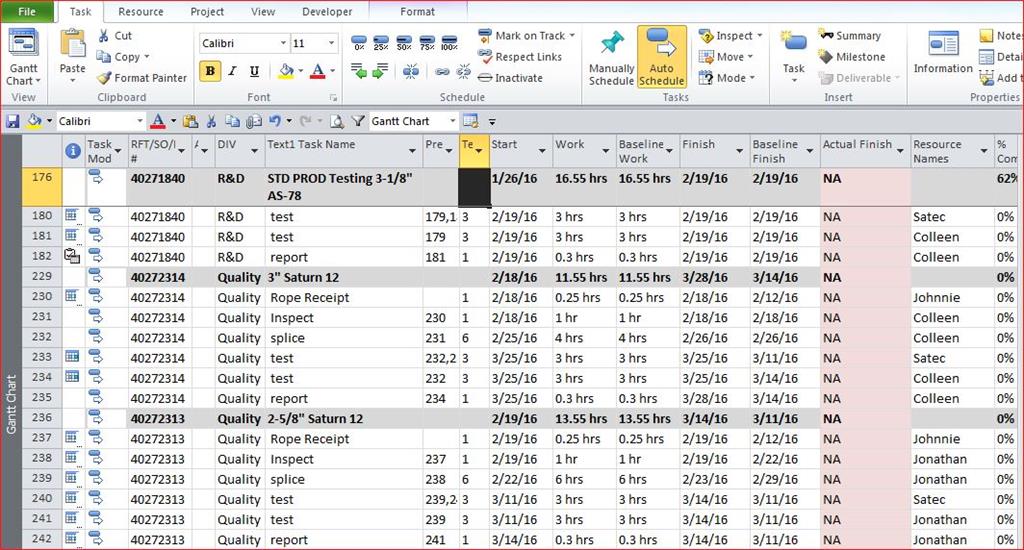Click the blue info icon column header
The image size is (1024, 550).
(x=73, y=152)
